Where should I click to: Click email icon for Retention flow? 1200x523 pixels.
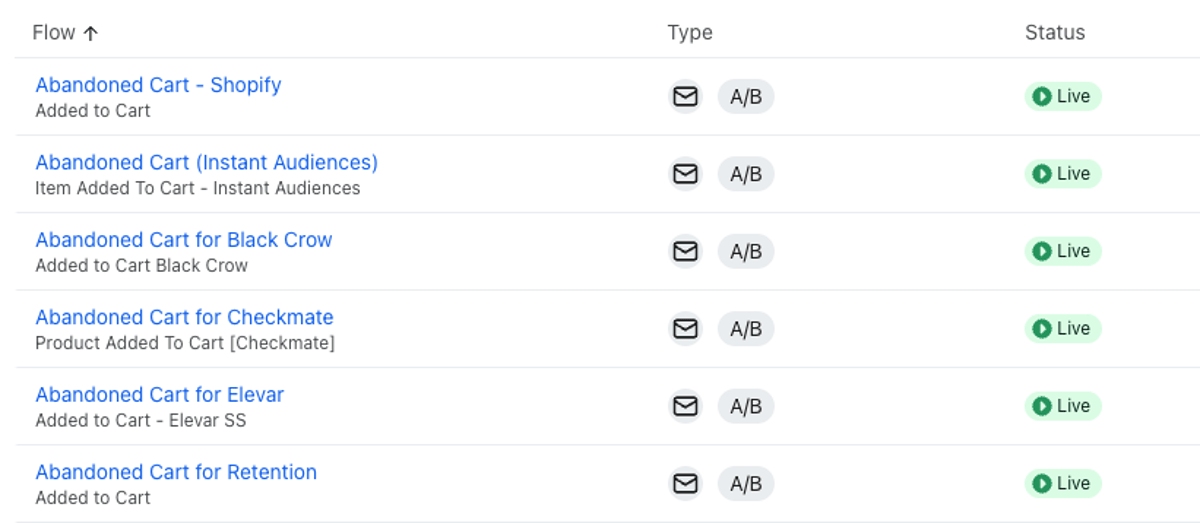pyautogui.click(x=685, y=484)
